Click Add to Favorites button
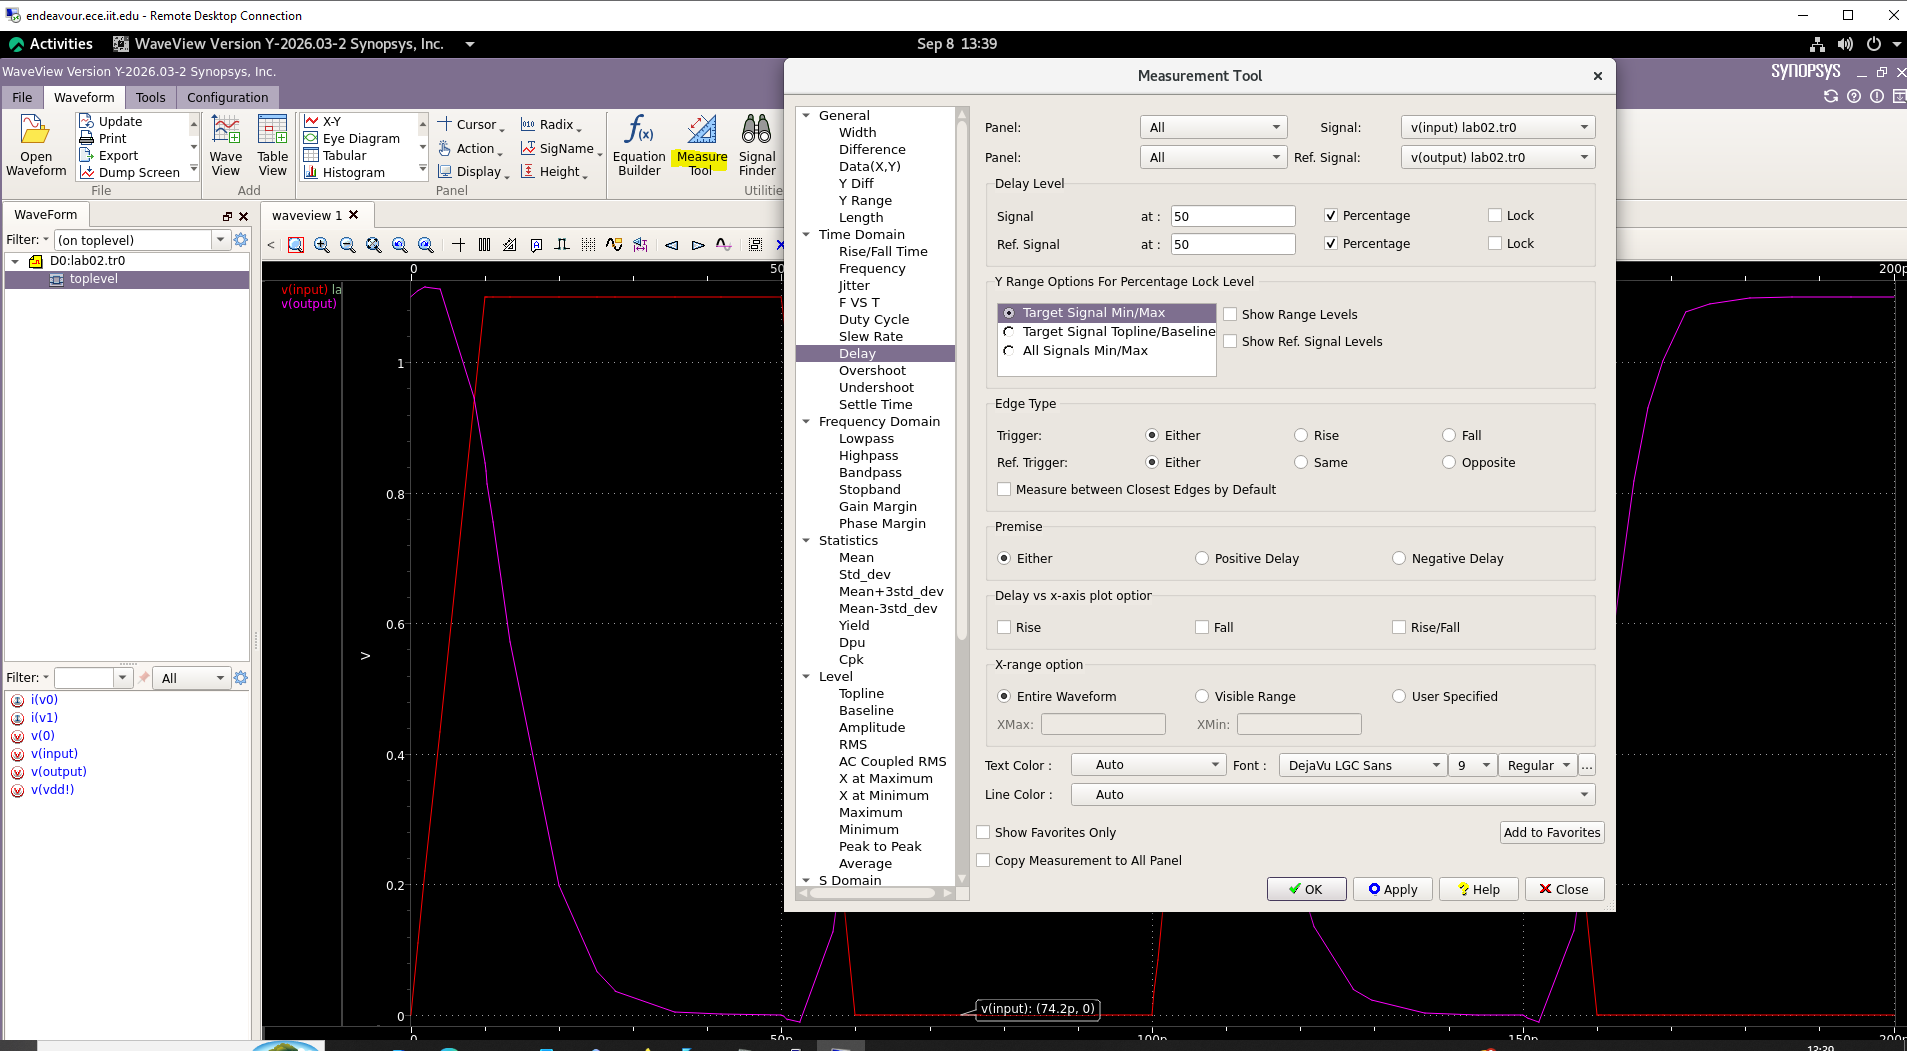The width and height of the screenshot is (1907, 1051). [x=1552, y=832]
